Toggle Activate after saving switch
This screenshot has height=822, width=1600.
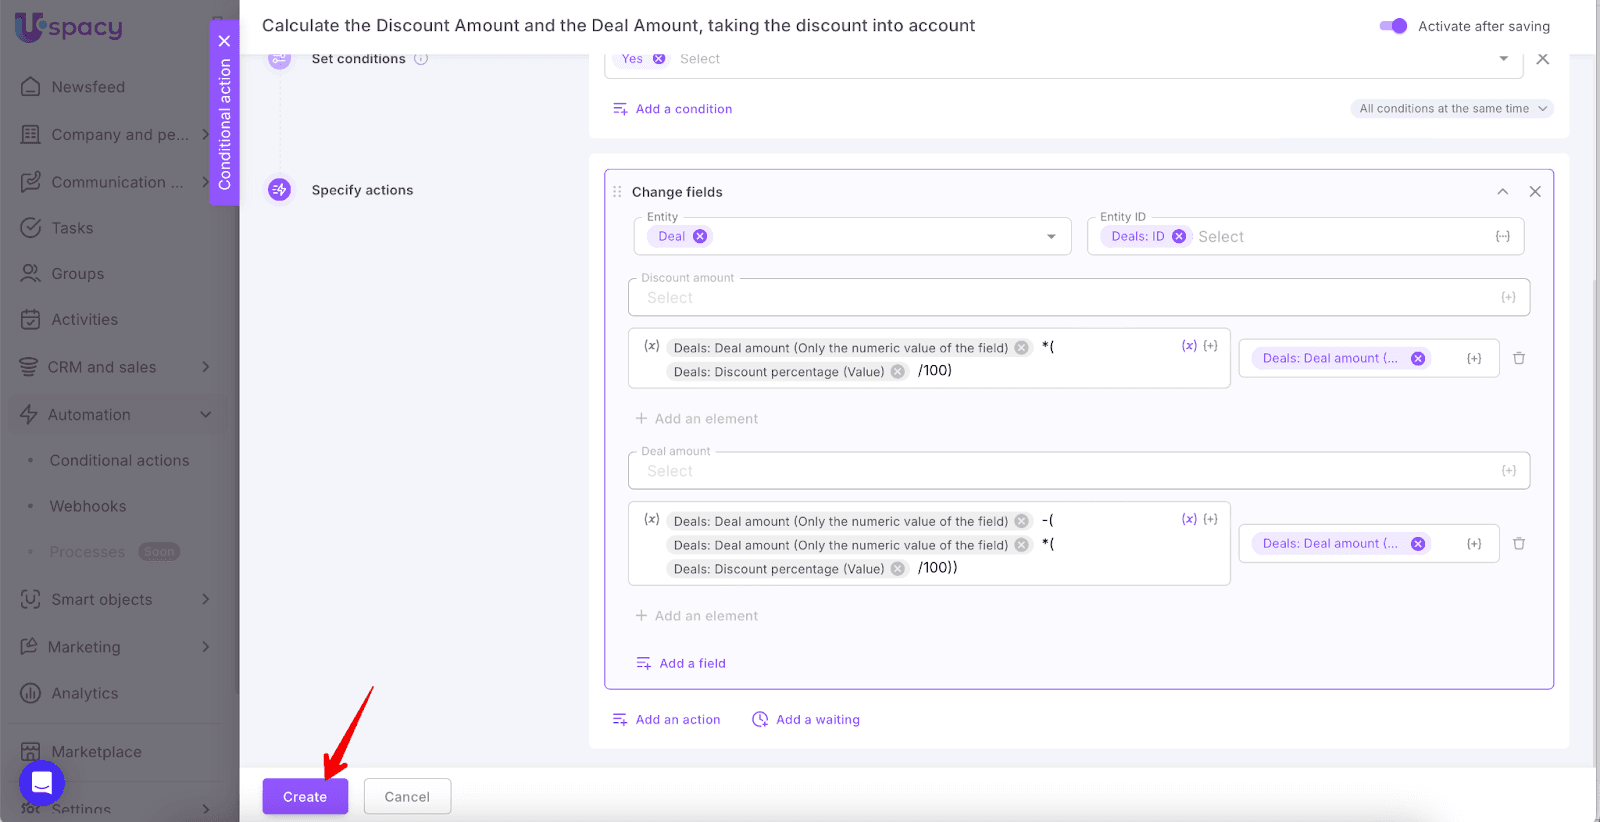tap(1392, 26)
